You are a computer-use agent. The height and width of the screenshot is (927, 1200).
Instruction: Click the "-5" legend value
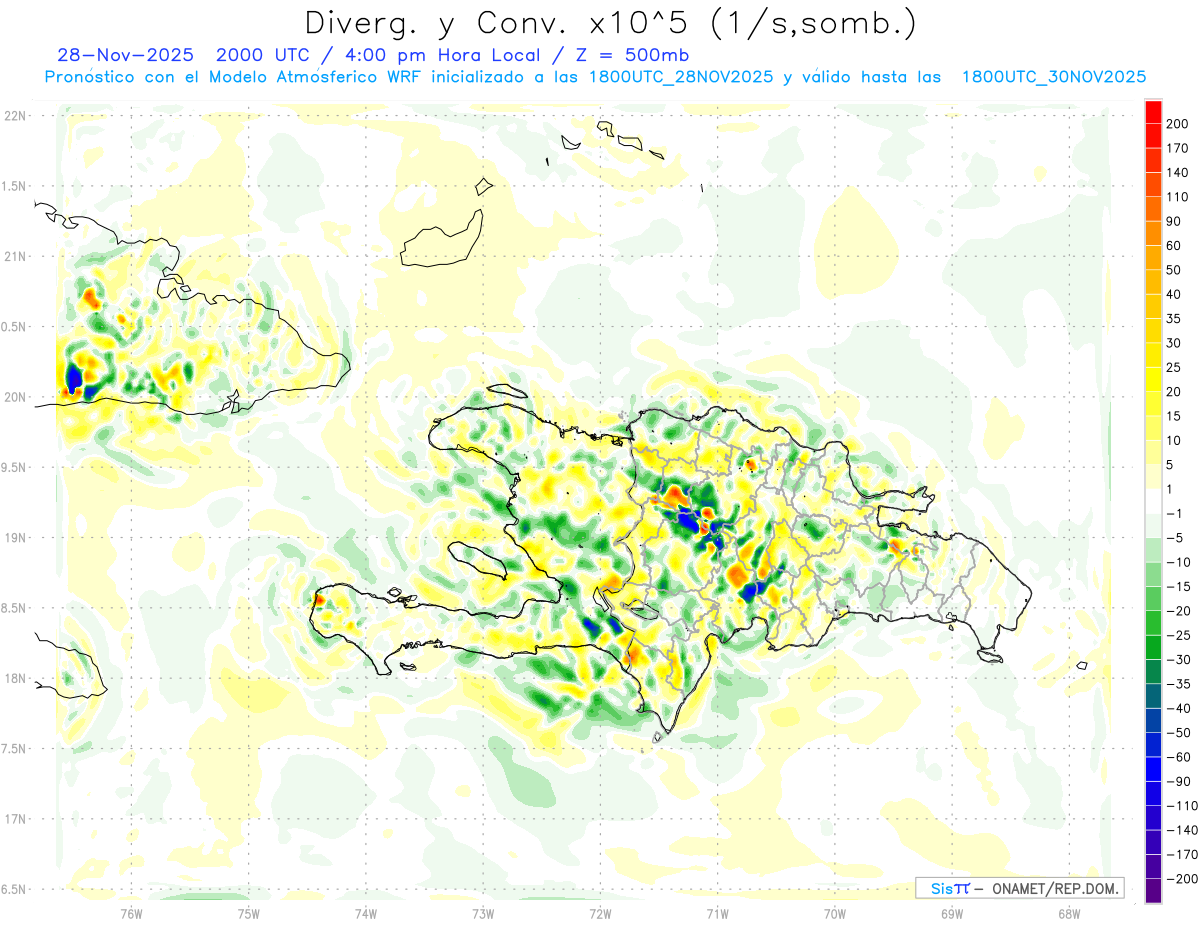(x=1175, y=538)
